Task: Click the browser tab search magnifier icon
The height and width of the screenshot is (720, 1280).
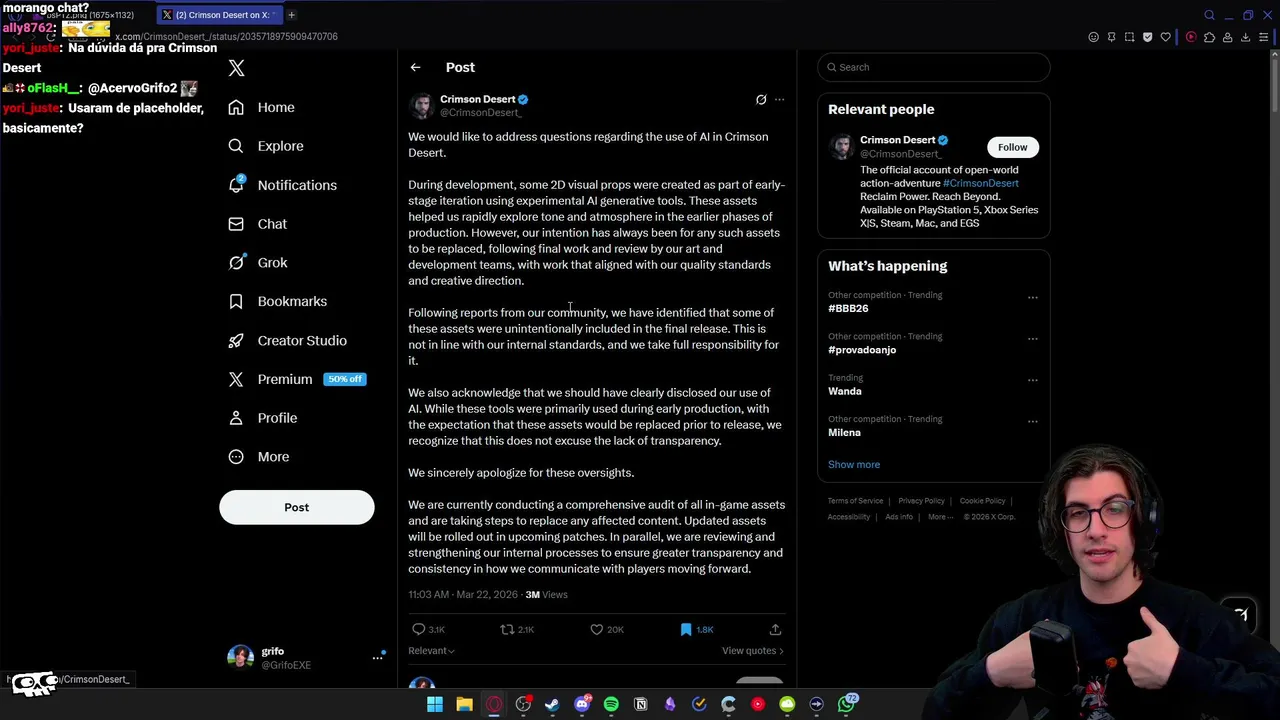Action: 1209,15
